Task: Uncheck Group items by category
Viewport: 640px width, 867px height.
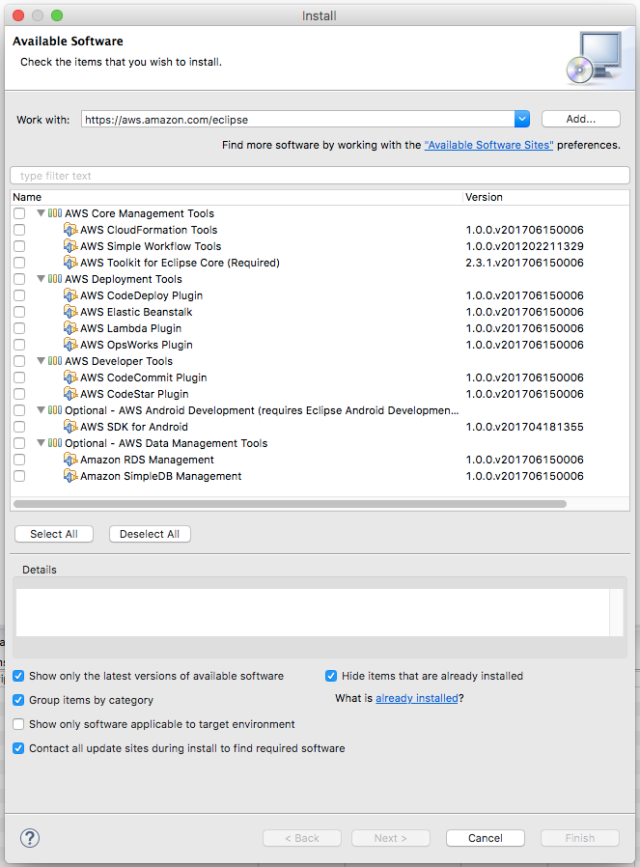Action: [18, 700]
